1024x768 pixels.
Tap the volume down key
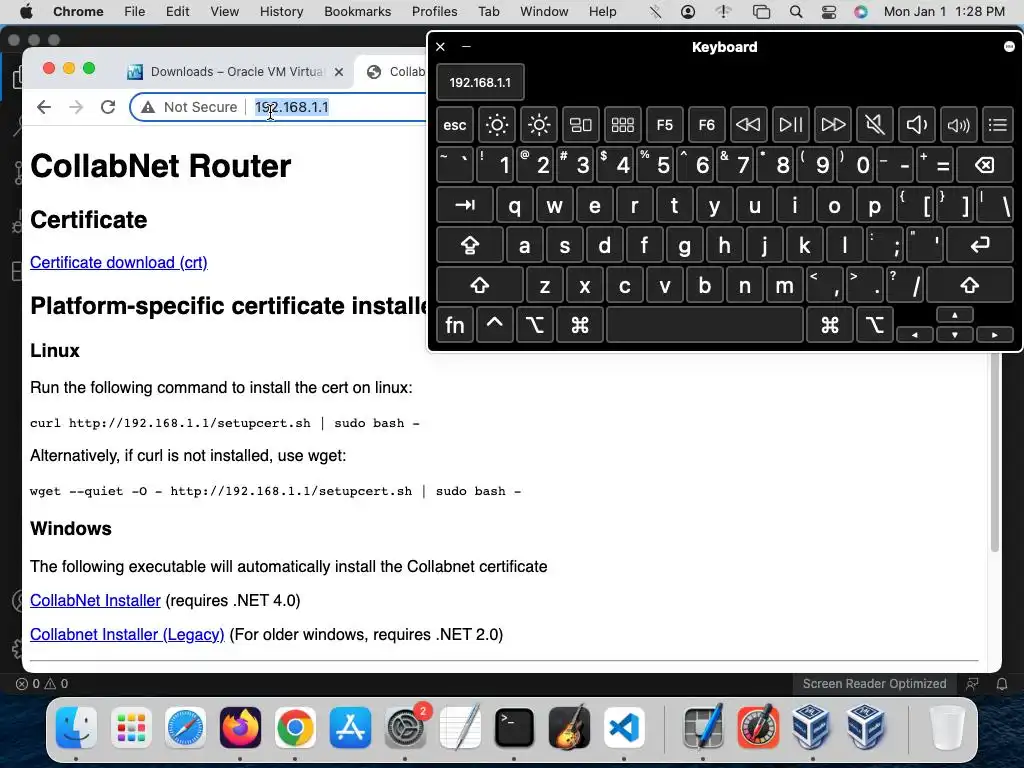click(916, 125)
